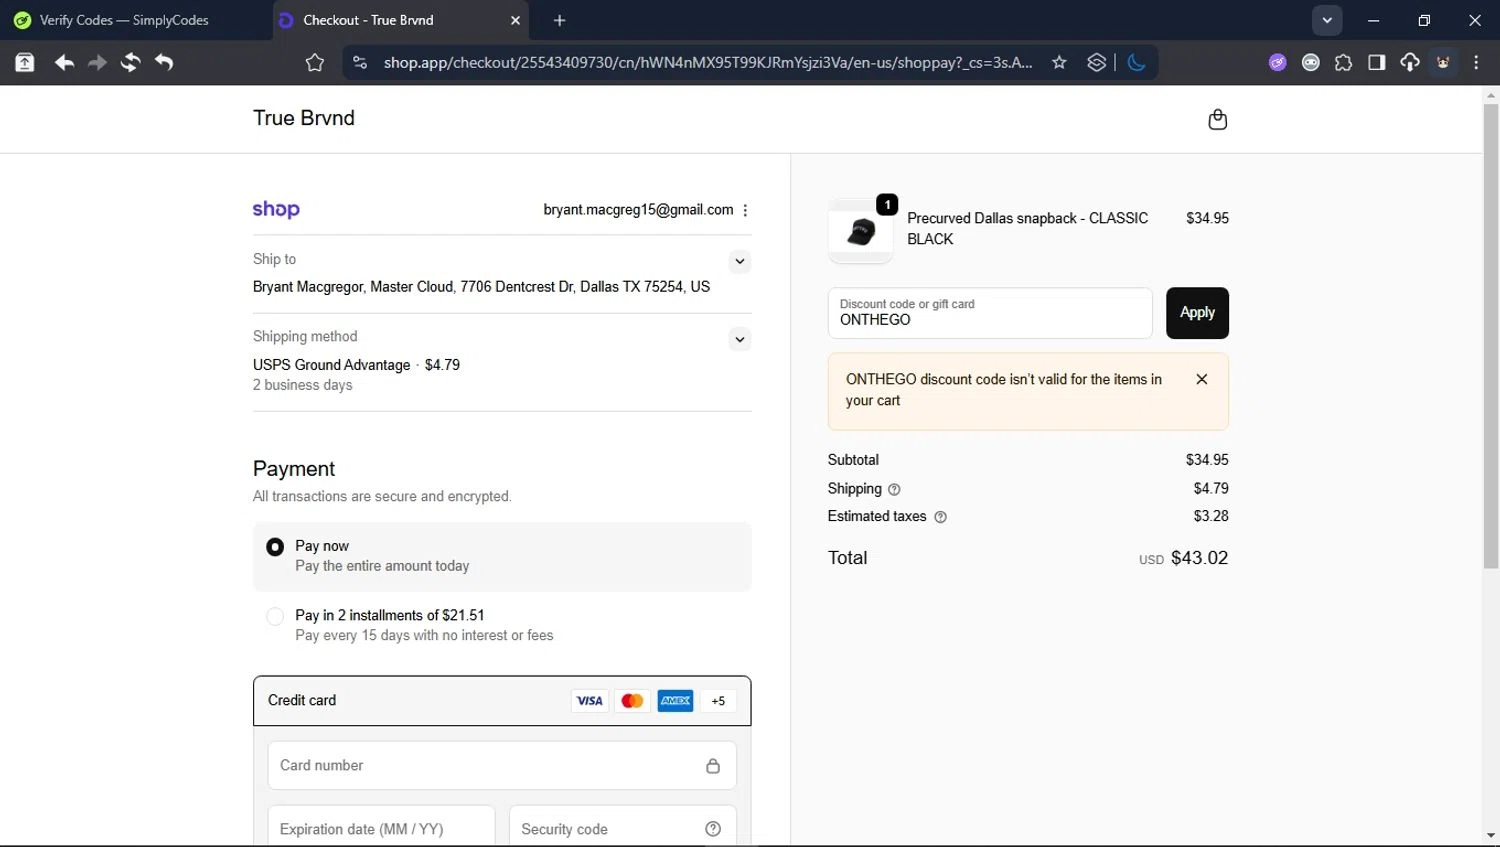Viewport: 1500px width, 847px height.
Task: Toggle the dark mode moon icon
Action: click(1136, 62)
